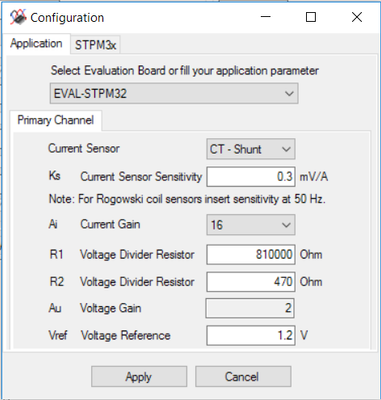Click the mV/A unit label
Image resolution: width=381 pixels, height=400 pixels.
[314, 177]
